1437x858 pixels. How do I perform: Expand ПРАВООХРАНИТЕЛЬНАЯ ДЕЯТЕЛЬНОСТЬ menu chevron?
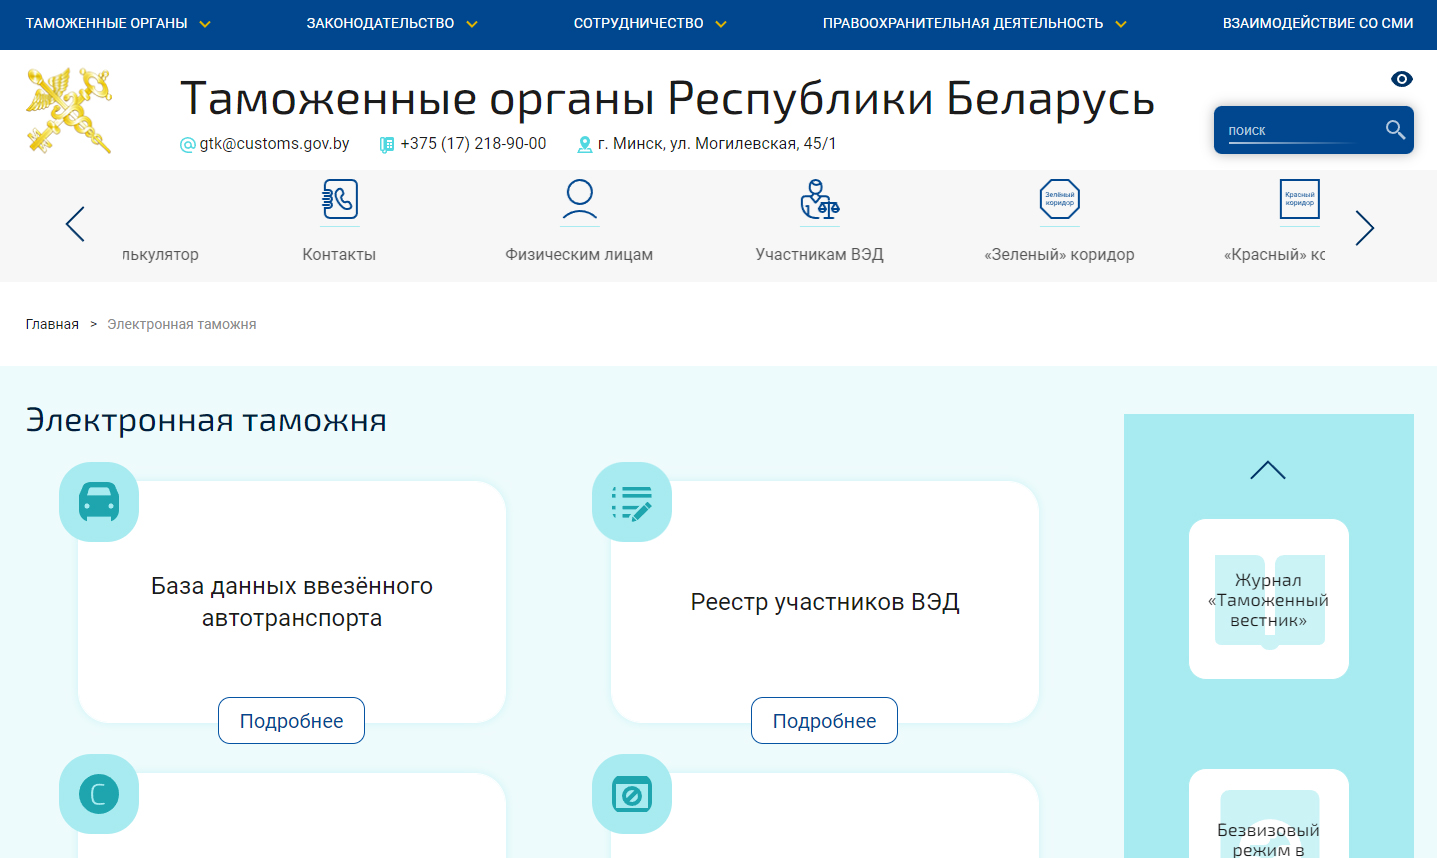click(x=1121, y=24)
